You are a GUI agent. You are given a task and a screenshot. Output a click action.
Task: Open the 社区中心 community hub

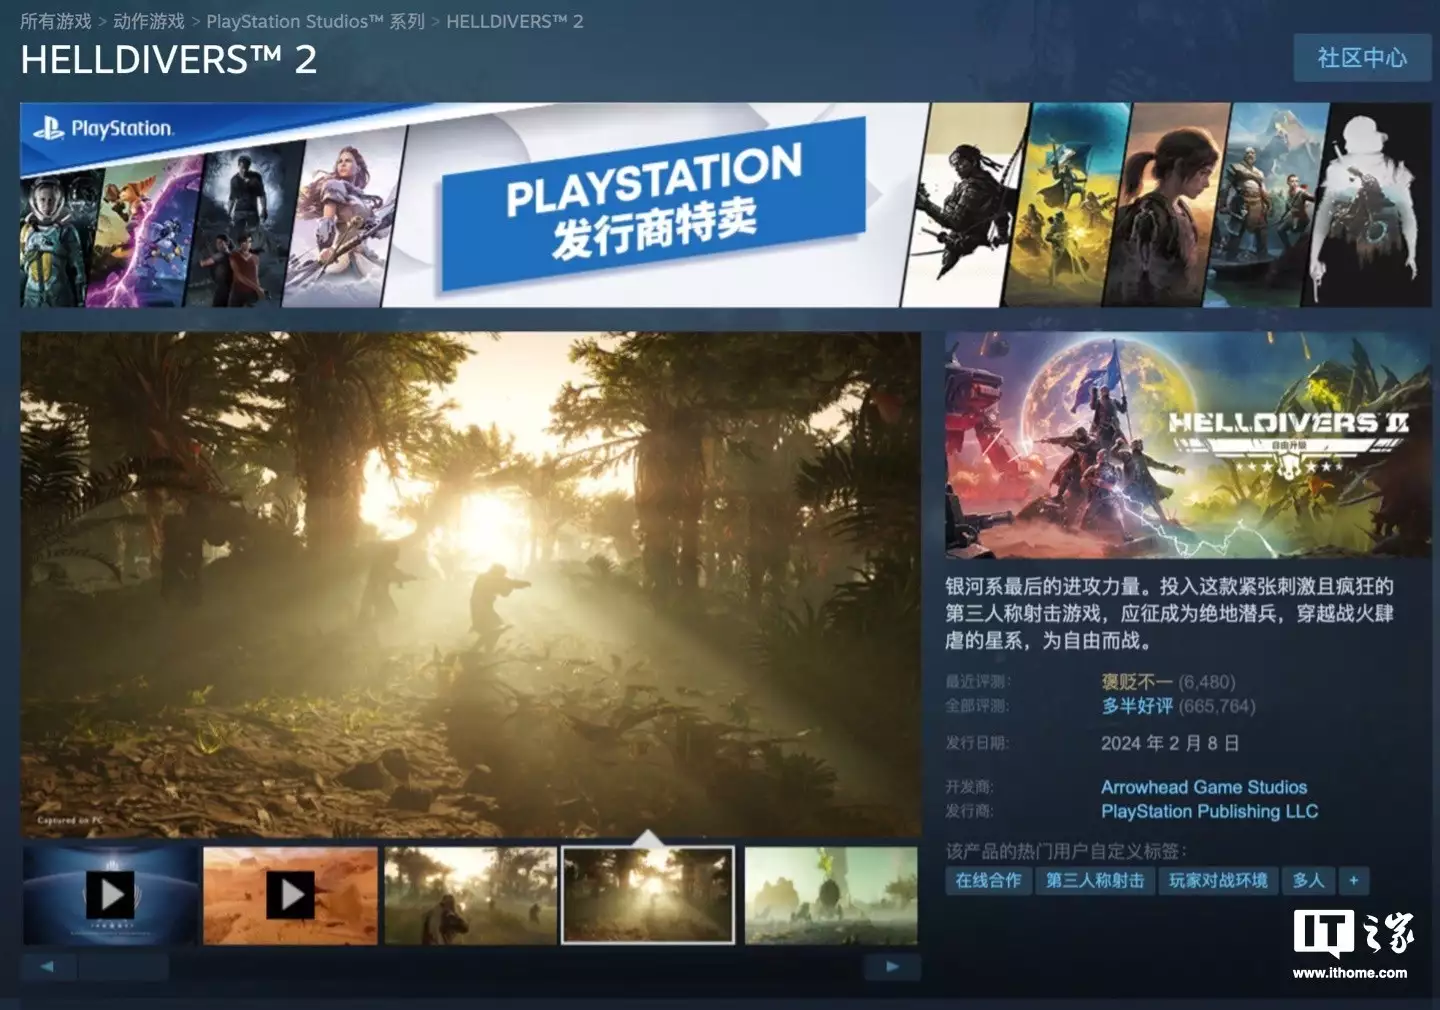tap(1361, 58)
